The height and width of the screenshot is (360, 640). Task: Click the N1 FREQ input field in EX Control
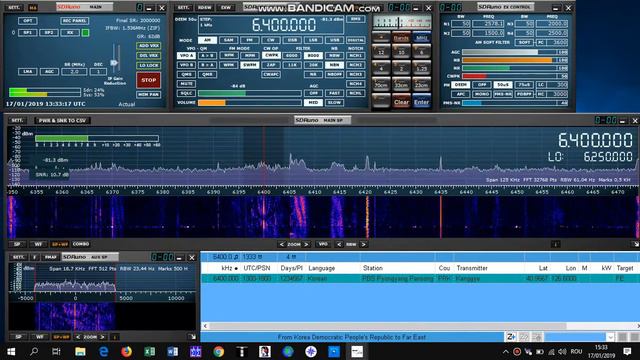(488, 24)
